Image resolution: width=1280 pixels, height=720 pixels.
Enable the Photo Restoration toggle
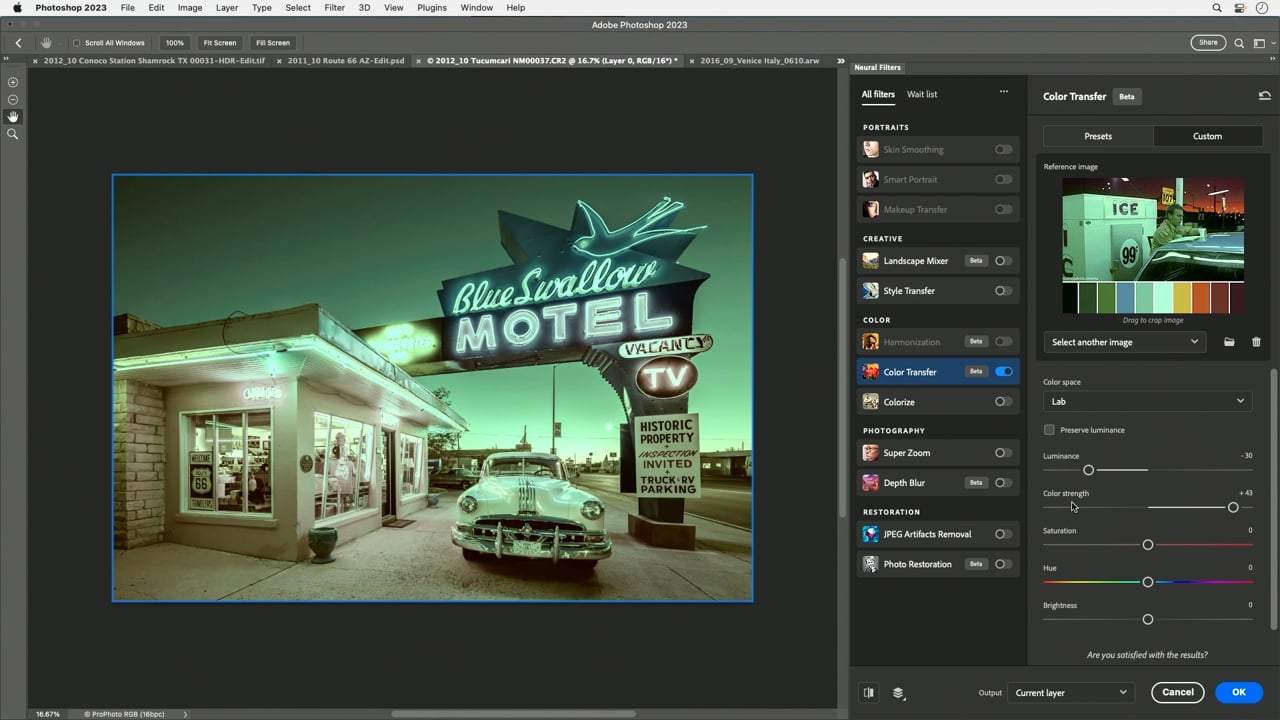click(1003, 563)
